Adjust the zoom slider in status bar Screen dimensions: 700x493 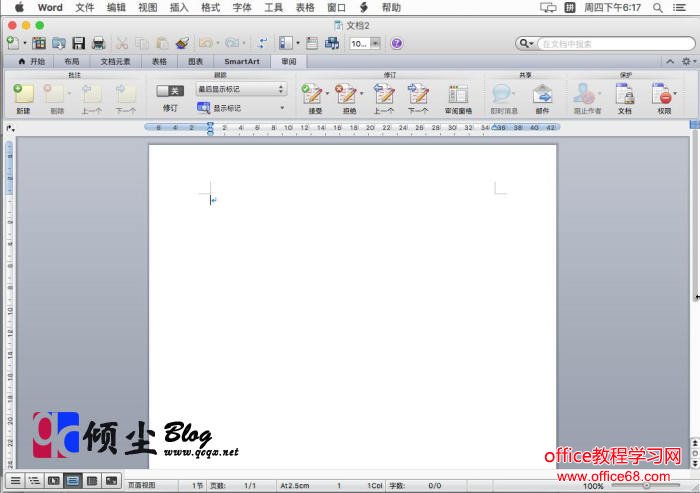[646, 485]
